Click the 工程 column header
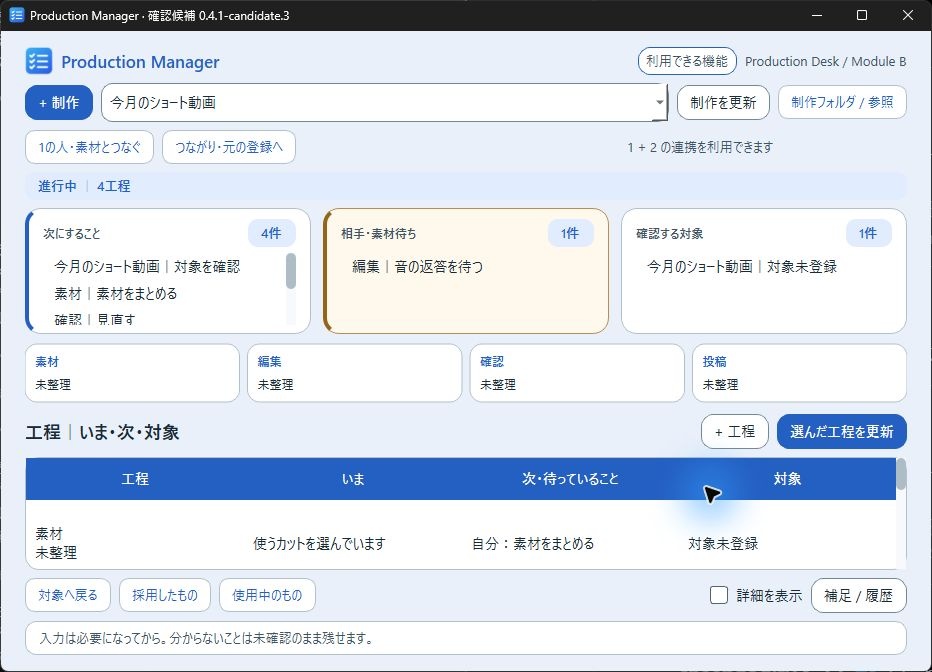 tap(135, 479)
